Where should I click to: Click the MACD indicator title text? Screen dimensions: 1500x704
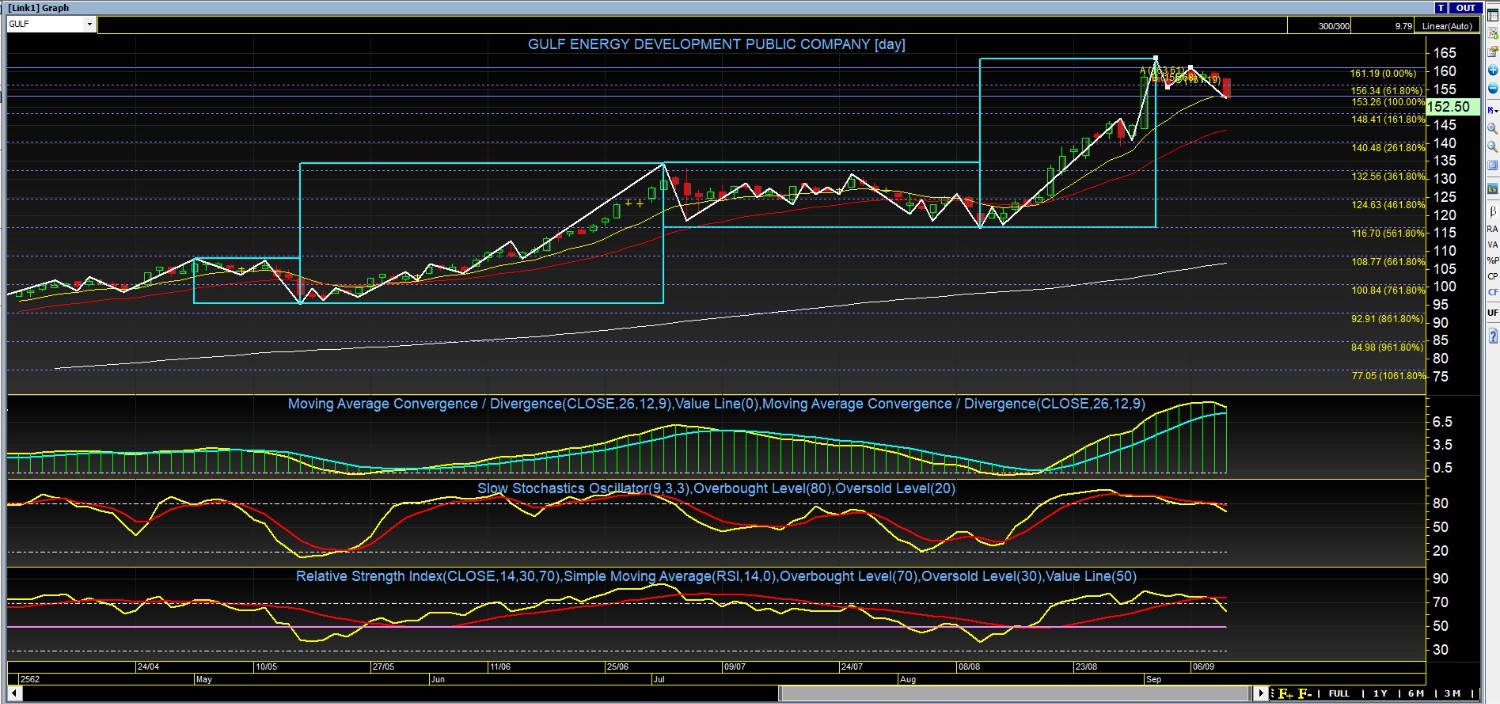click(717, 404)
